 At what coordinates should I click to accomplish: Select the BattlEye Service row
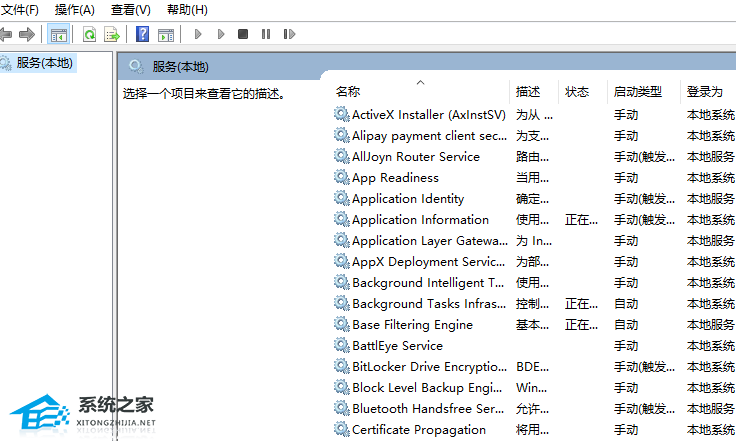click(x=396, y=346)
